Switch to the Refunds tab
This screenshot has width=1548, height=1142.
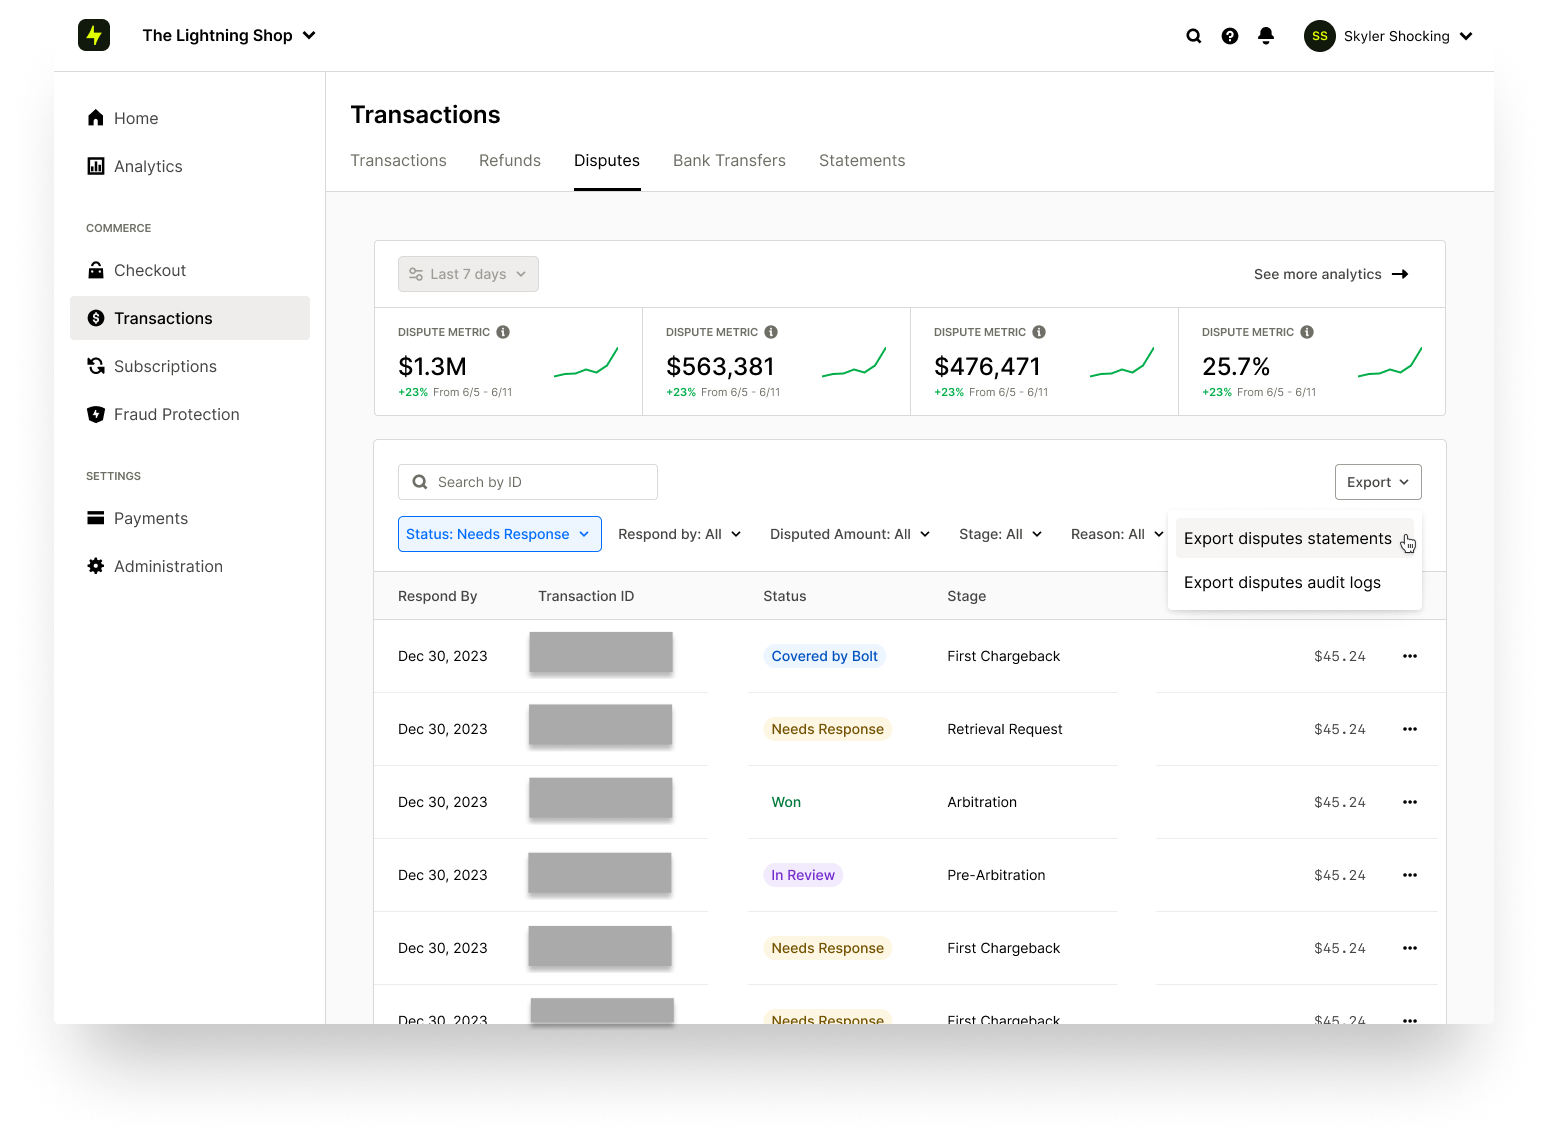510,160
